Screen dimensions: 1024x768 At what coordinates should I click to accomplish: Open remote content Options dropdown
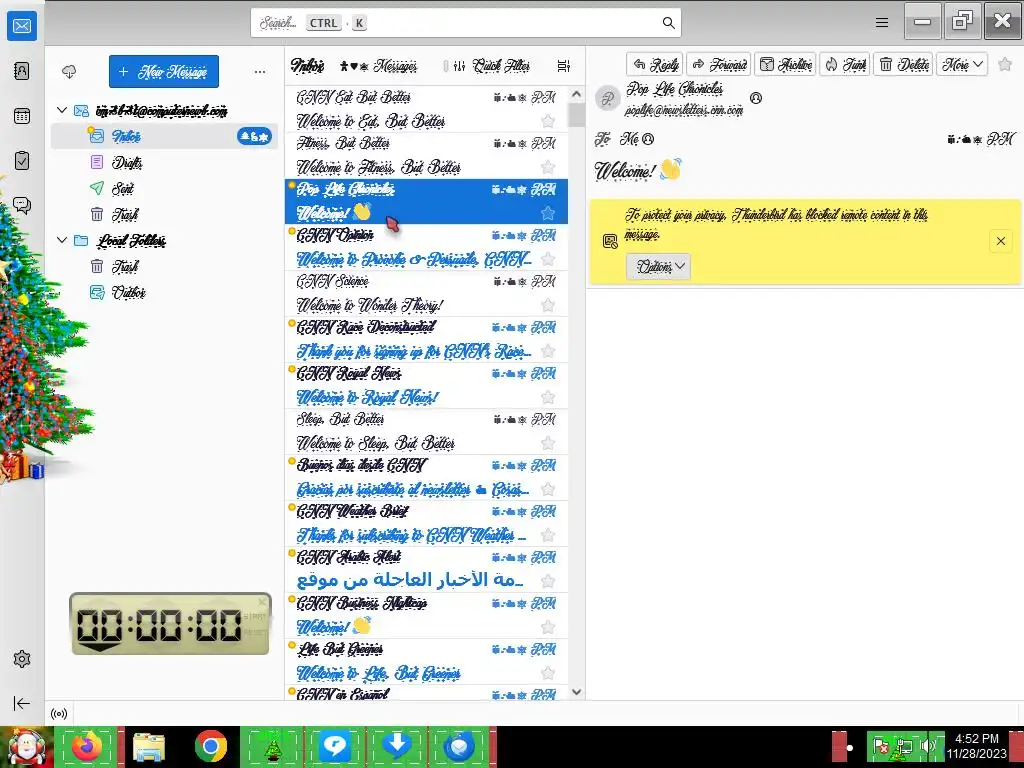coord(658,266)
